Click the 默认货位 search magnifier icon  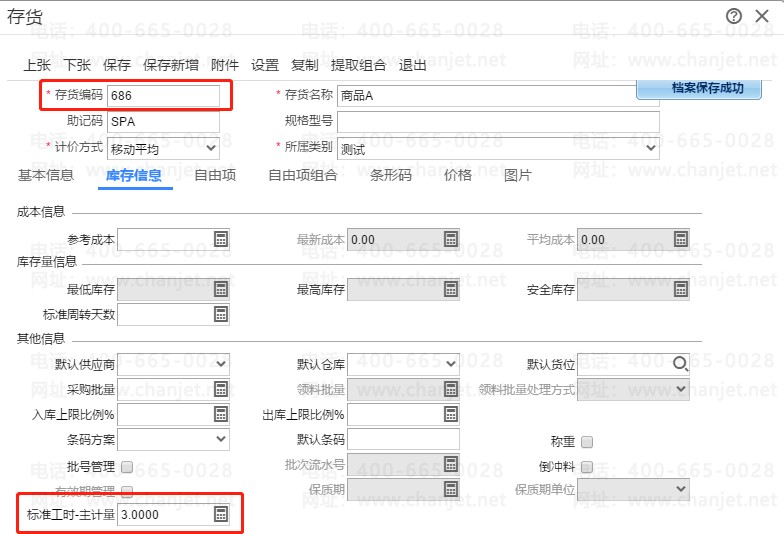tap(681, 364)
